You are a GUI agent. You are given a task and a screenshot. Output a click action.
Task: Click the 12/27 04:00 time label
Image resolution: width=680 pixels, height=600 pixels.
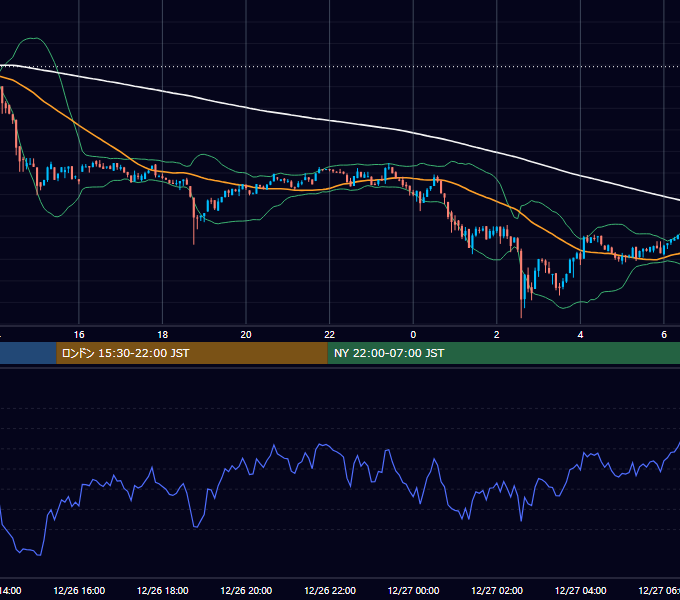(581, 590)
